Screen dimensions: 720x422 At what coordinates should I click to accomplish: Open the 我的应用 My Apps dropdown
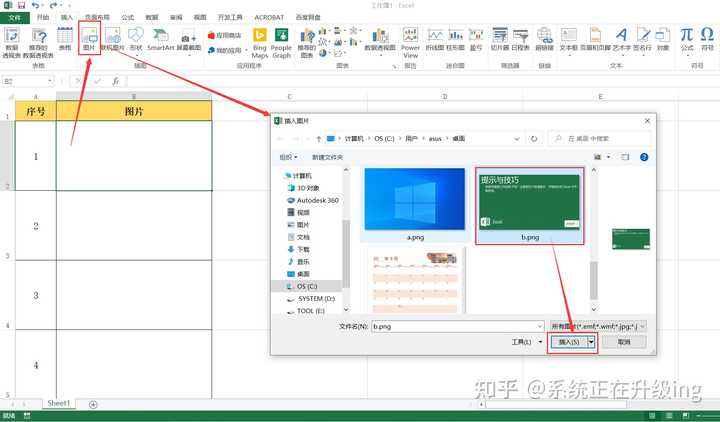click(x=228, y=50)
